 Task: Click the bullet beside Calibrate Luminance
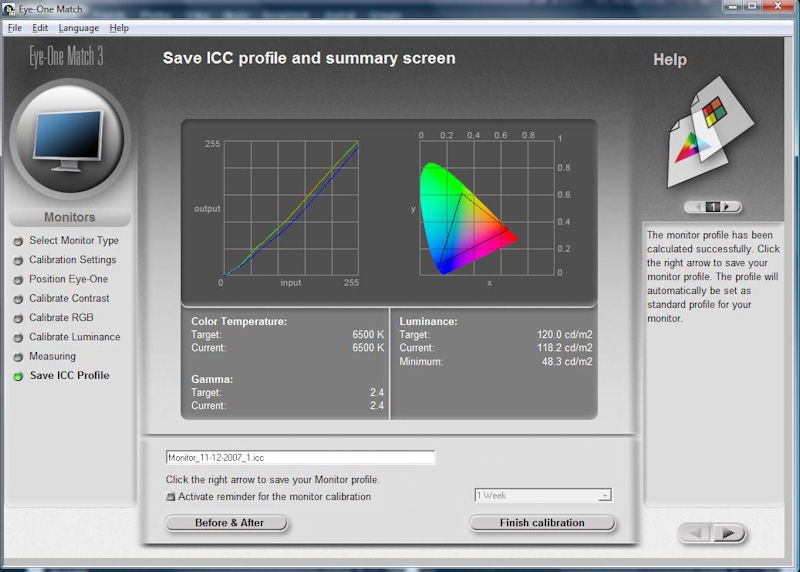[18, 338]
